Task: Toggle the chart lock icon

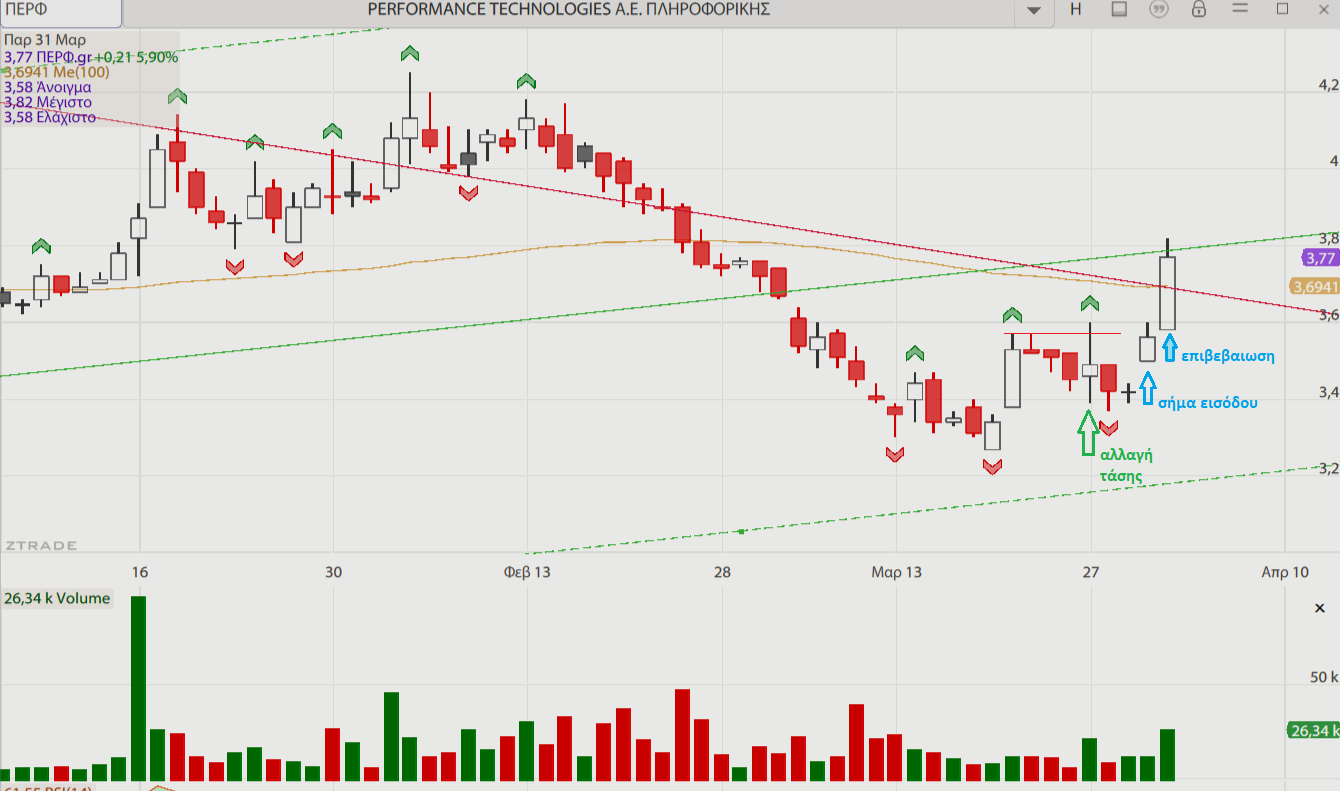Action: point(1199,9)
